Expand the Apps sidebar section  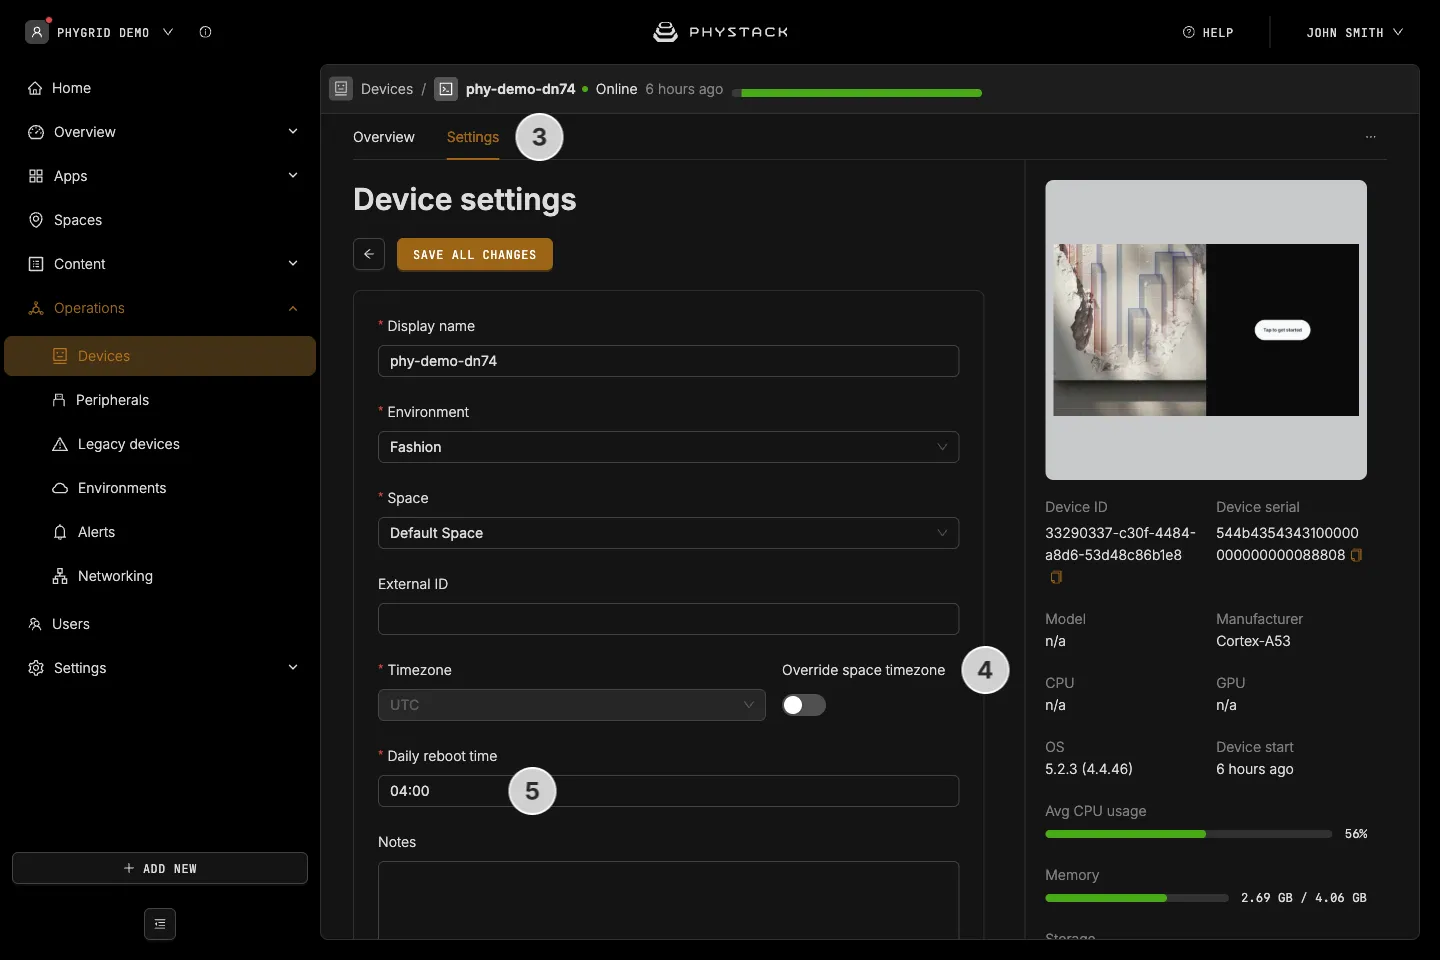293,176
